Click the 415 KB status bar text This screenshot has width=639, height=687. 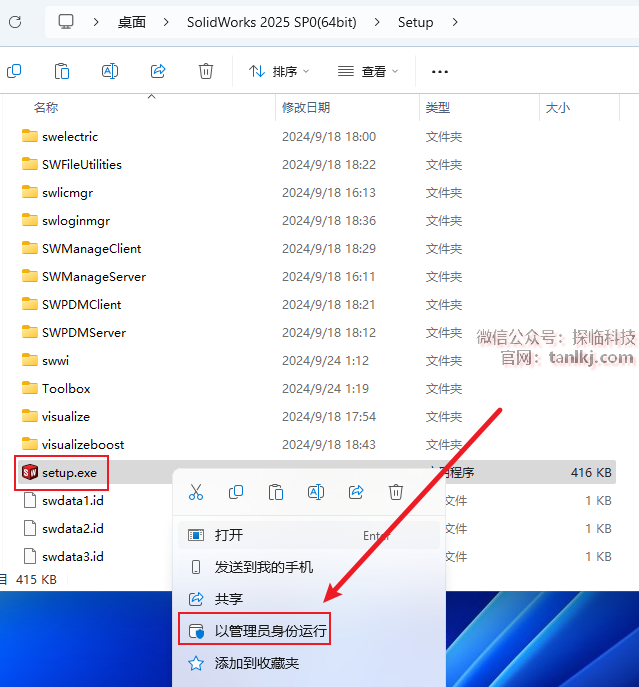[36, 580]
